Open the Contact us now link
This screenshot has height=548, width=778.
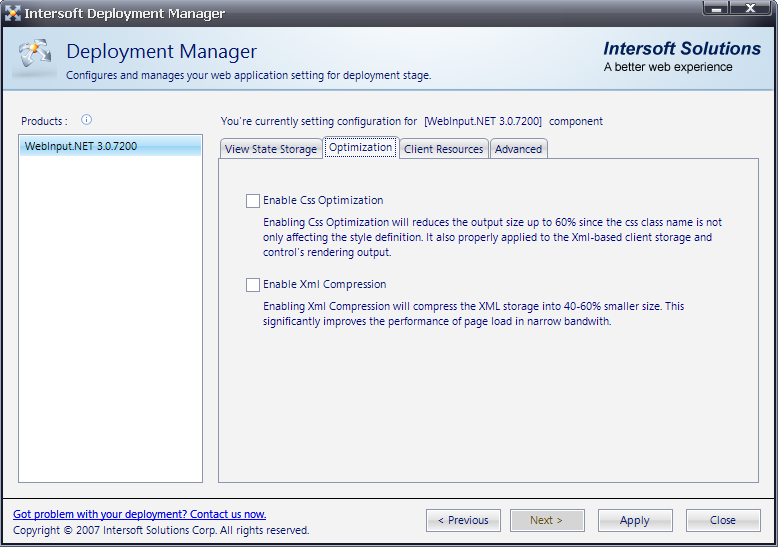pyautogui.click(x=139, y=514)
